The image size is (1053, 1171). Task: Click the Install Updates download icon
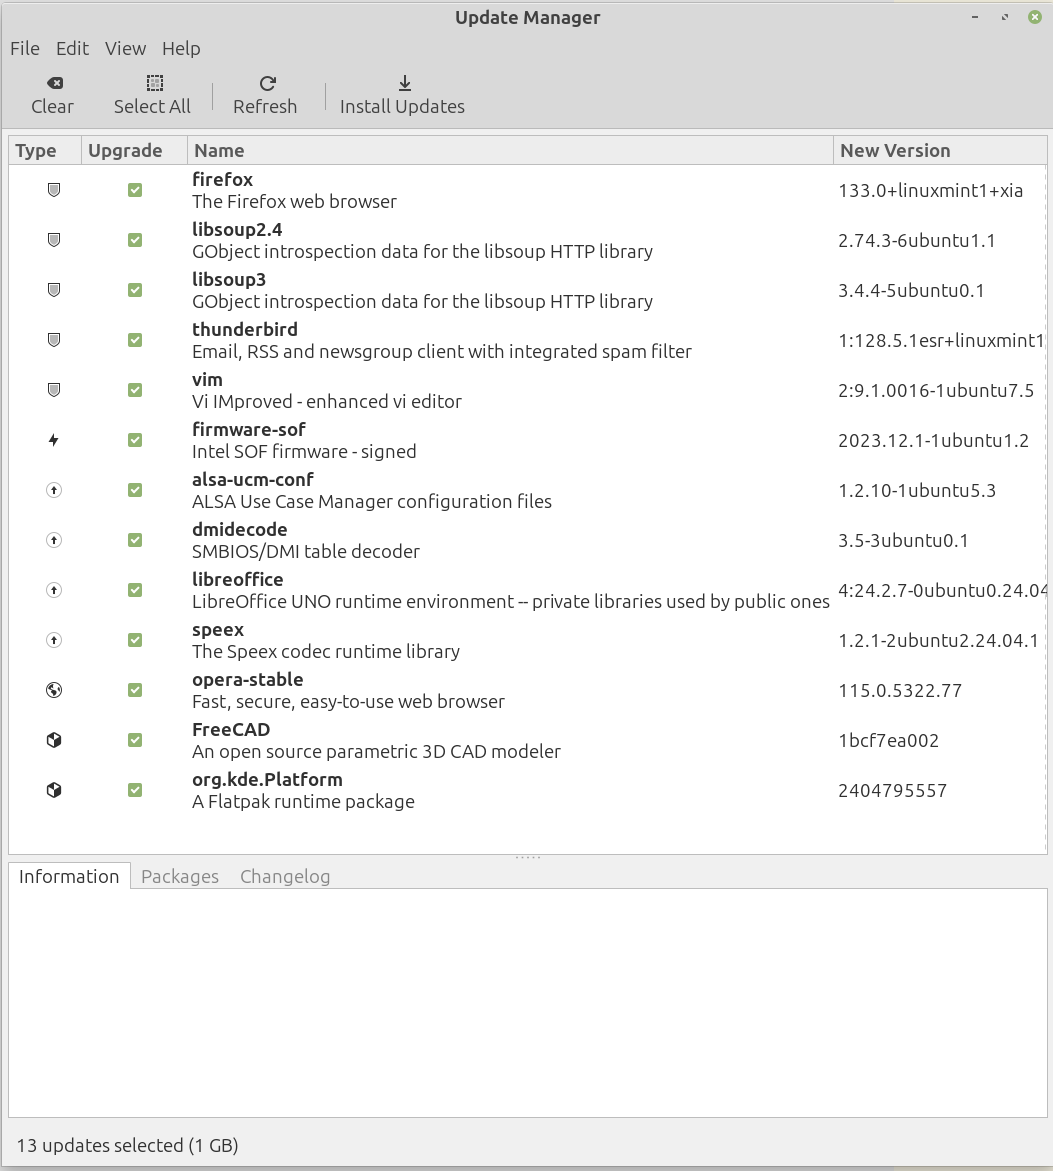404,83
